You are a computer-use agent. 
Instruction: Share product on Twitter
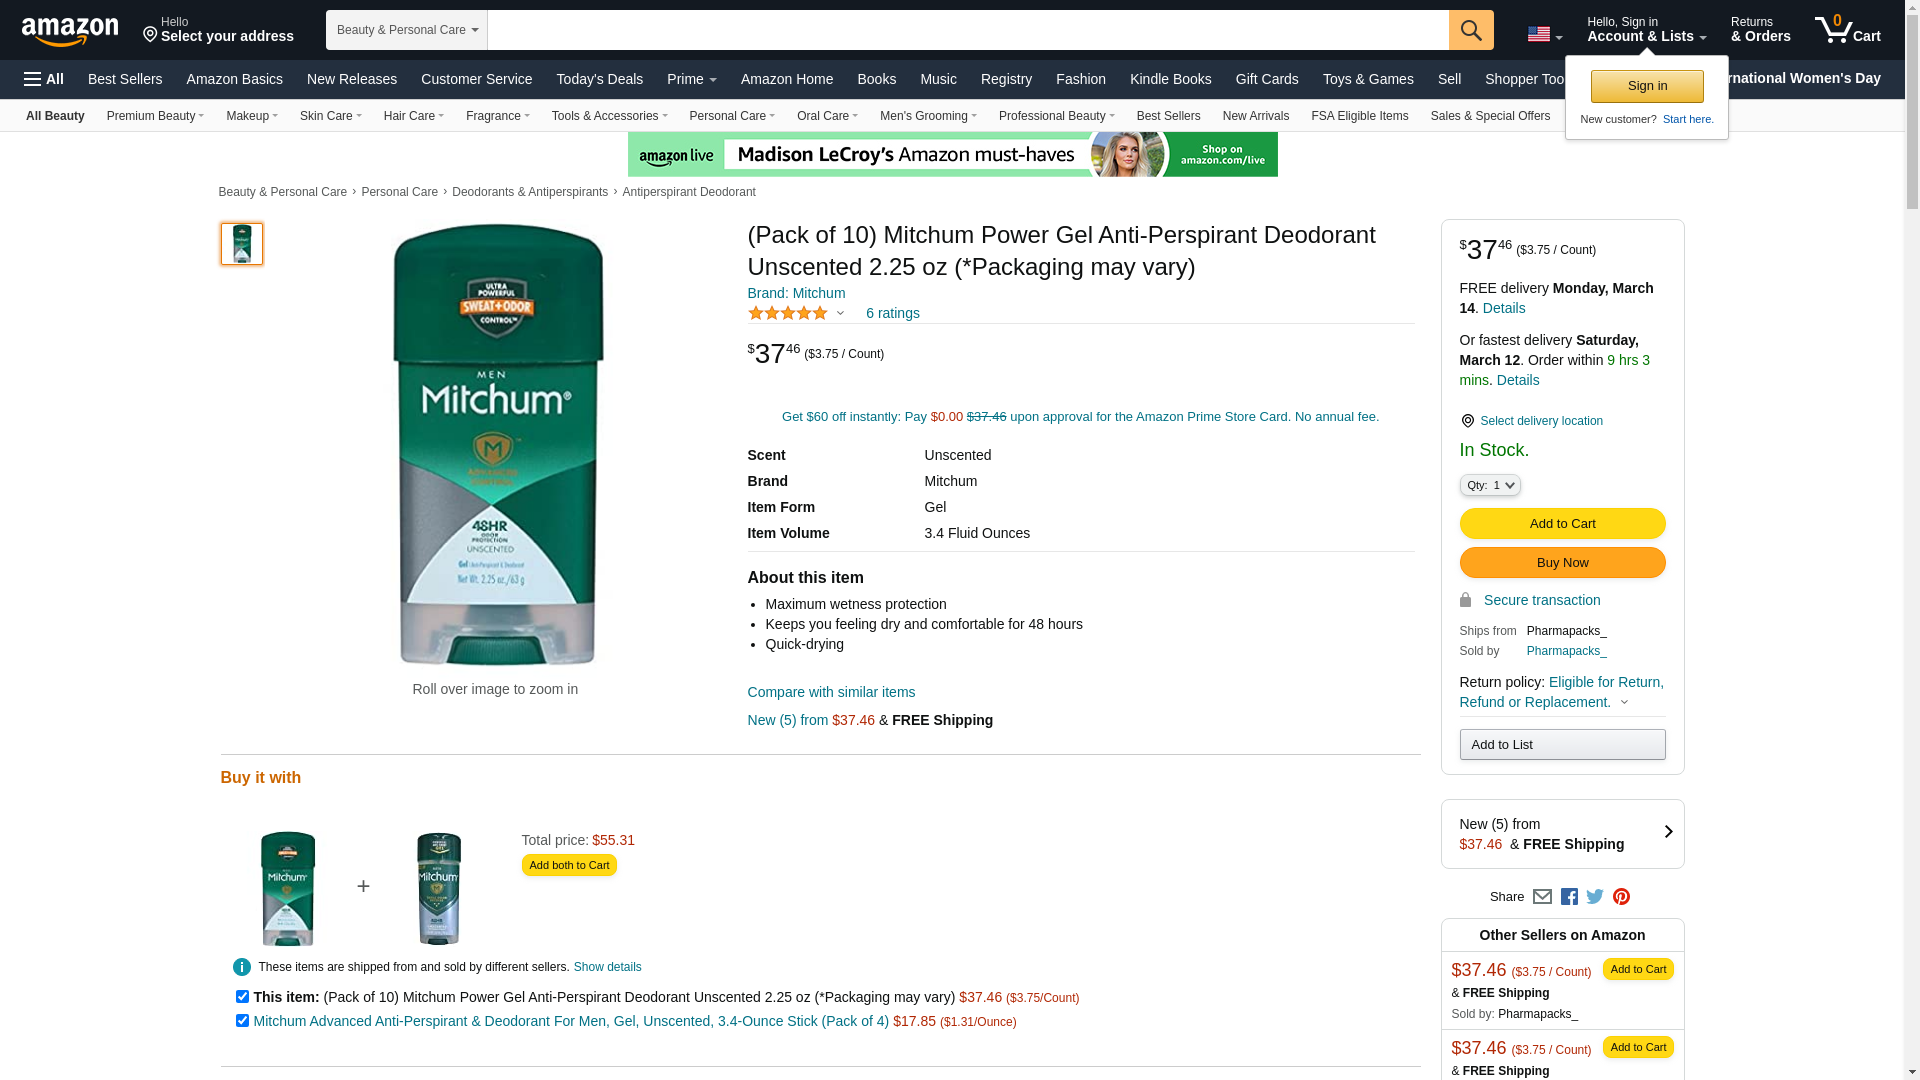(x=1595, y=897)
